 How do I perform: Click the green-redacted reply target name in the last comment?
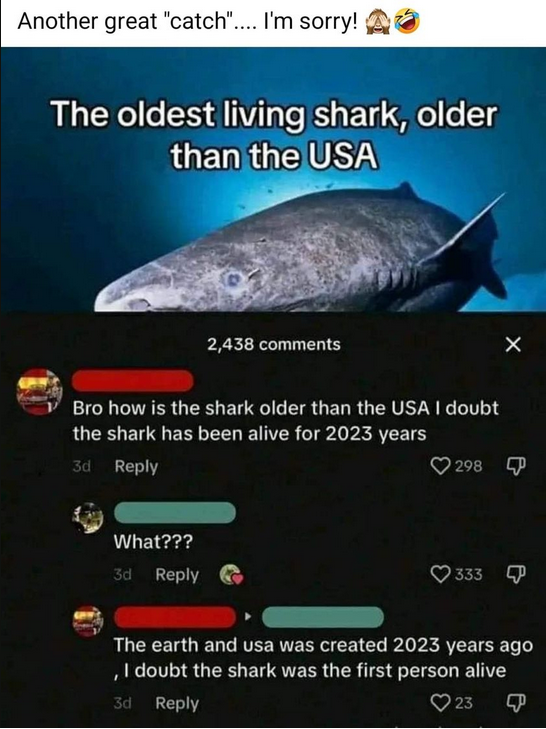pos(323,617)
